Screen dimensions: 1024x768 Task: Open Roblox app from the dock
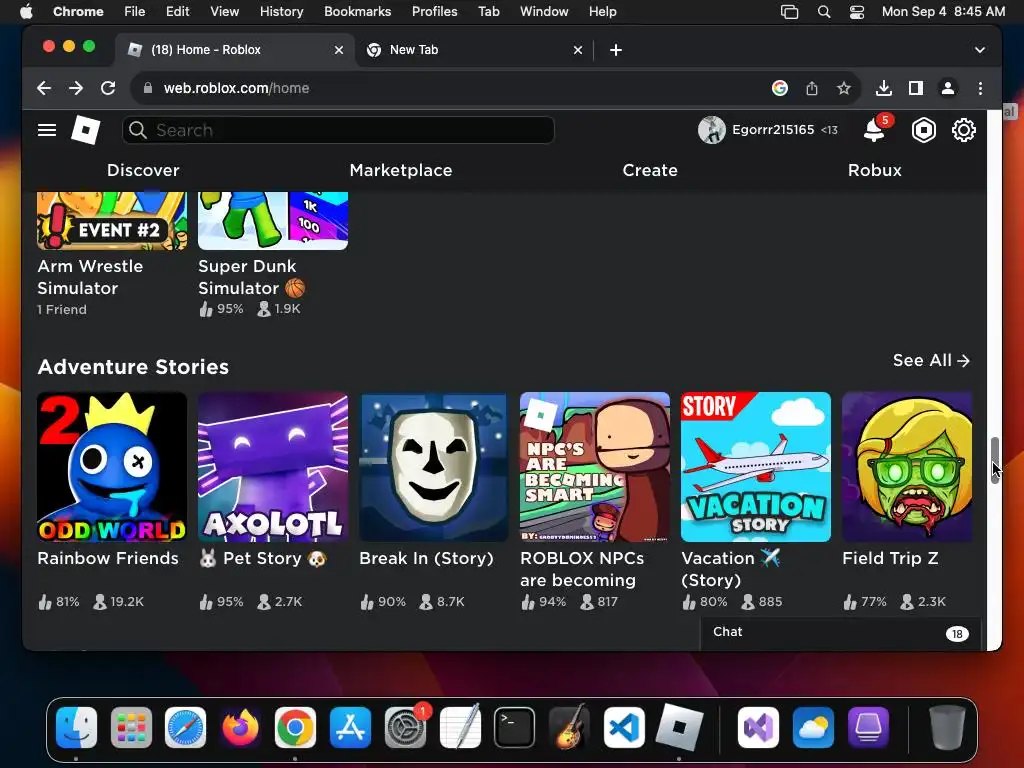(x=679, y=728)
